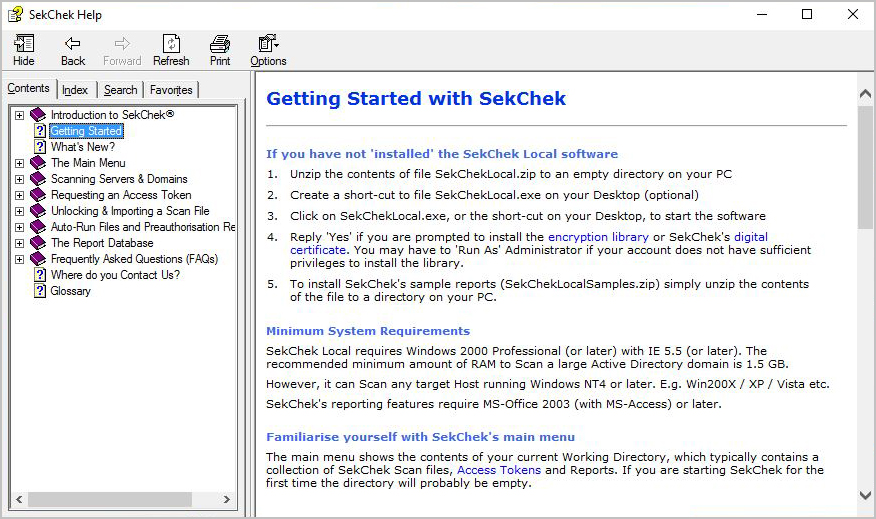Close the SekChek Help window

[x=853, y=14]
